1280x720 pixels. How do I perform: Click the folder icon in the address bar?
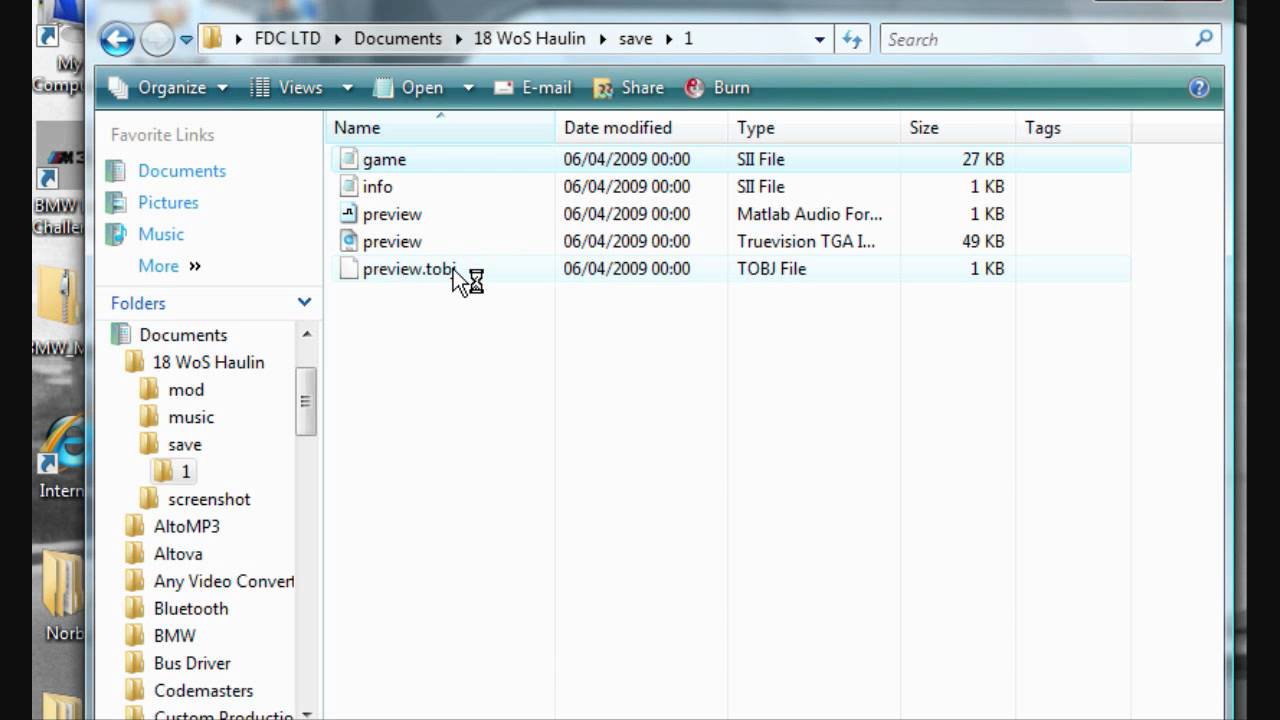click(212, 39)
